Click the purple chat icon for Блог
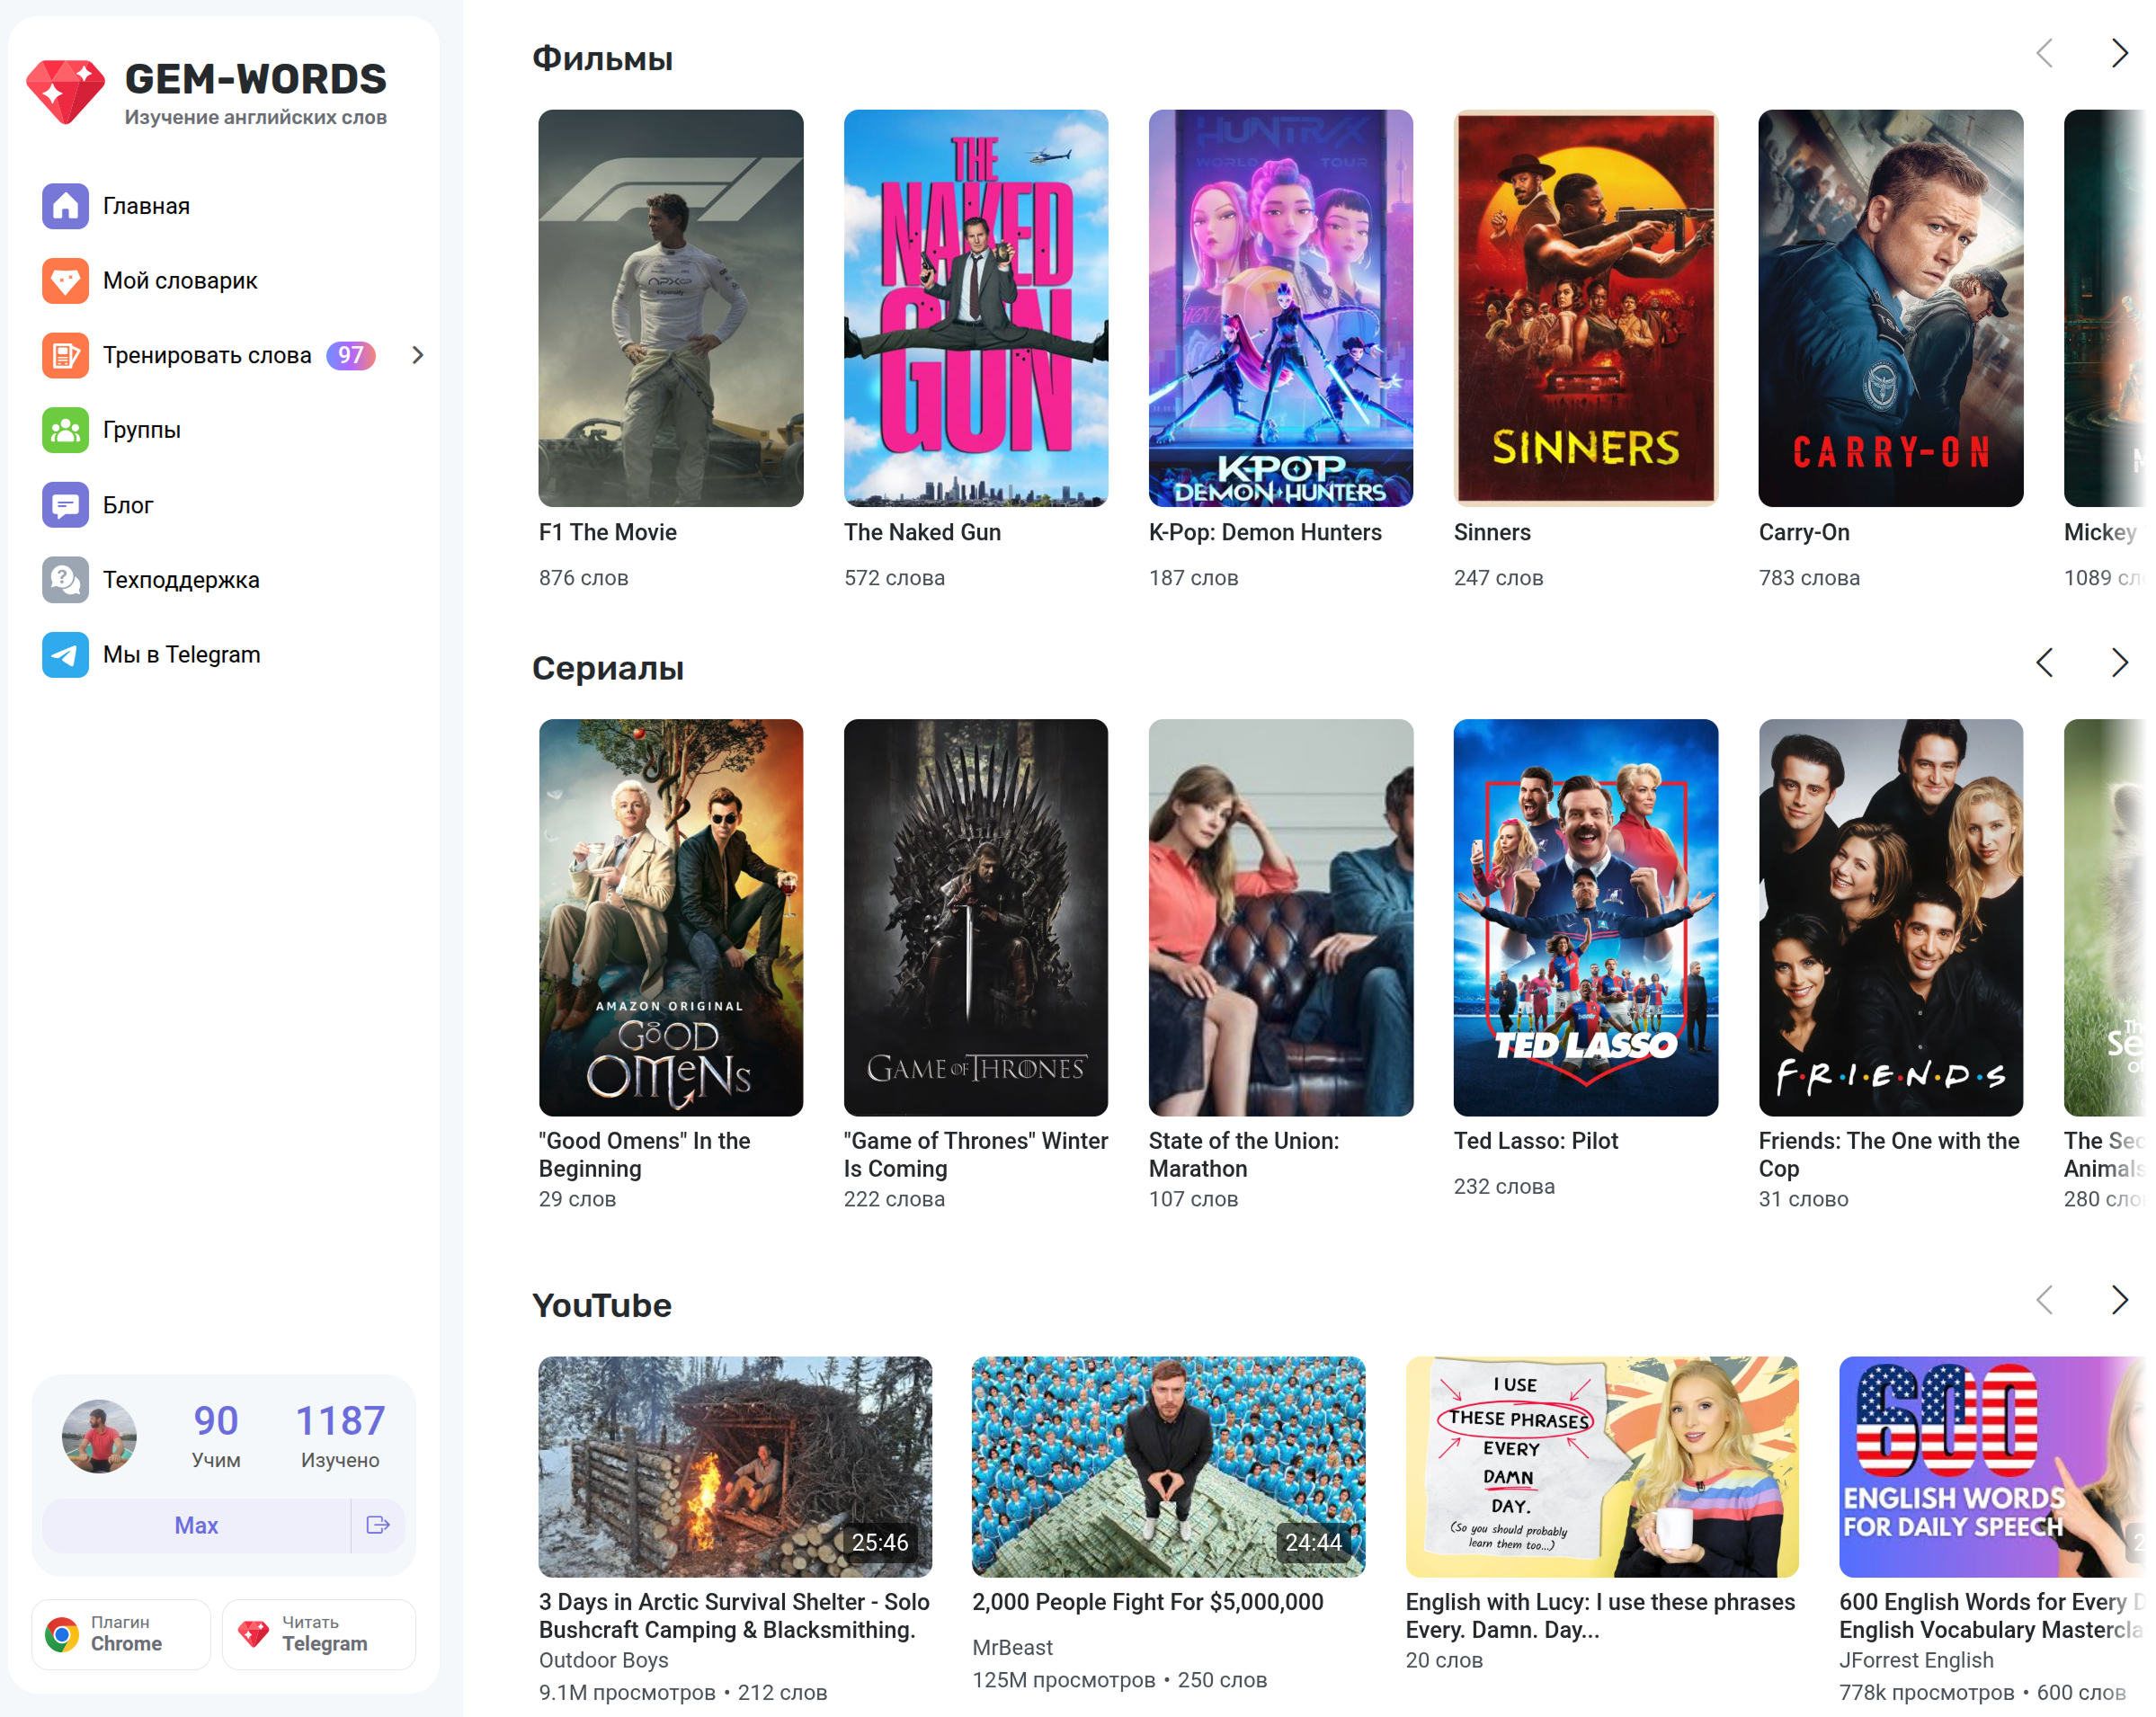 65,505
